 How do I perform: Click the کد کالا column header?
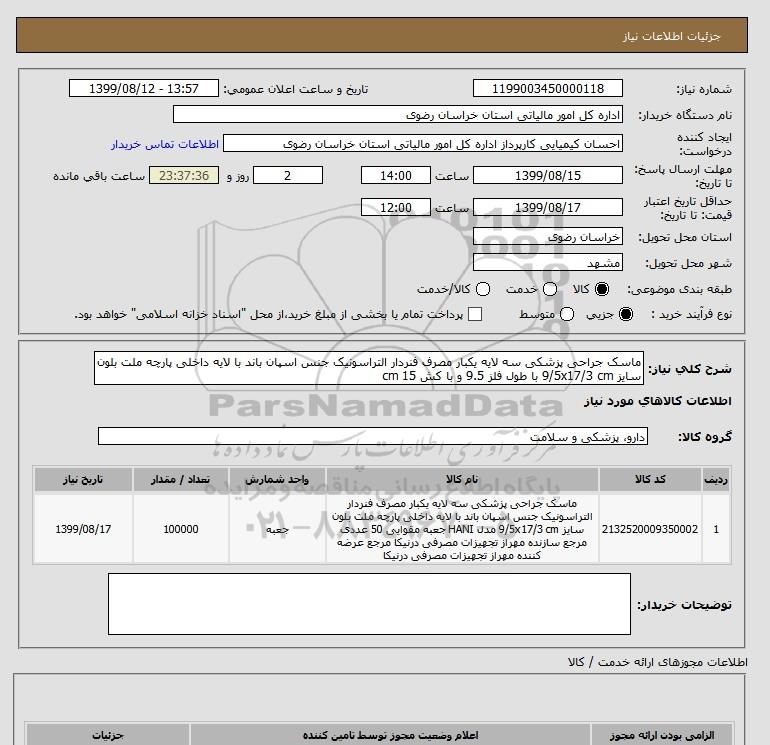pos(650,479)
